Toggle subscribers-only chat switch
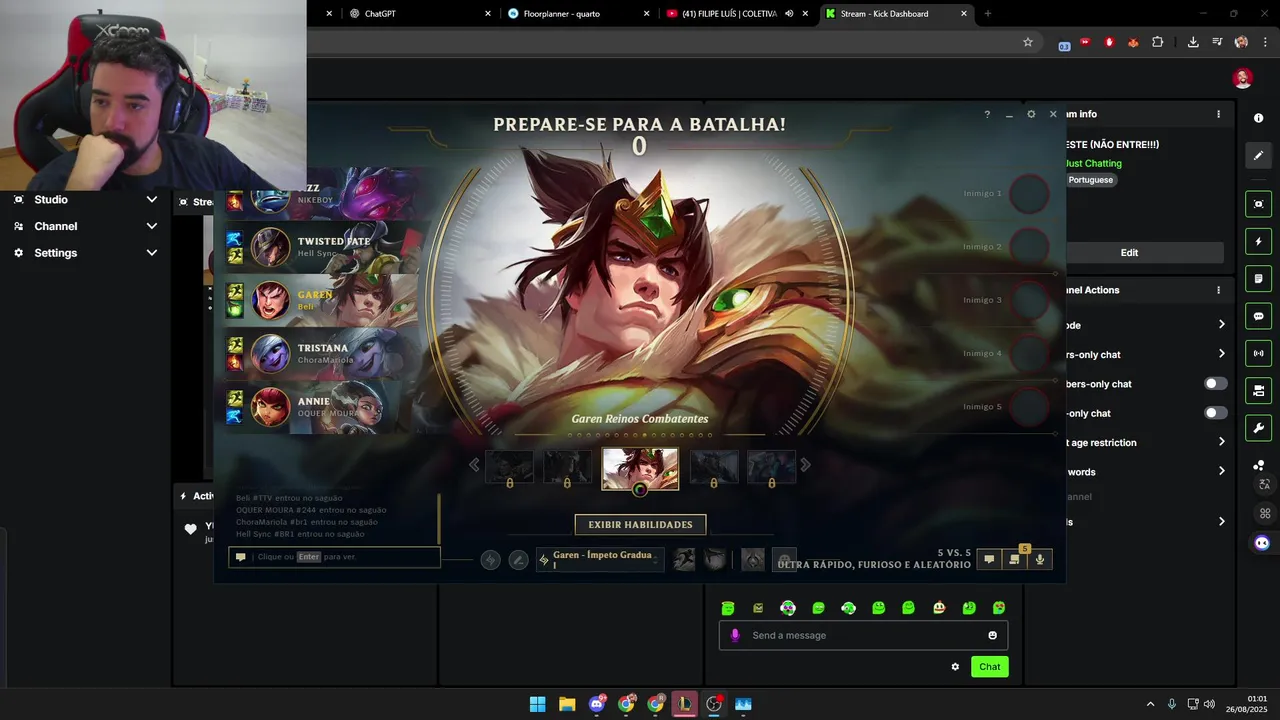The height and width of the screenshot is (720, 1280). tap(1215, 384)
